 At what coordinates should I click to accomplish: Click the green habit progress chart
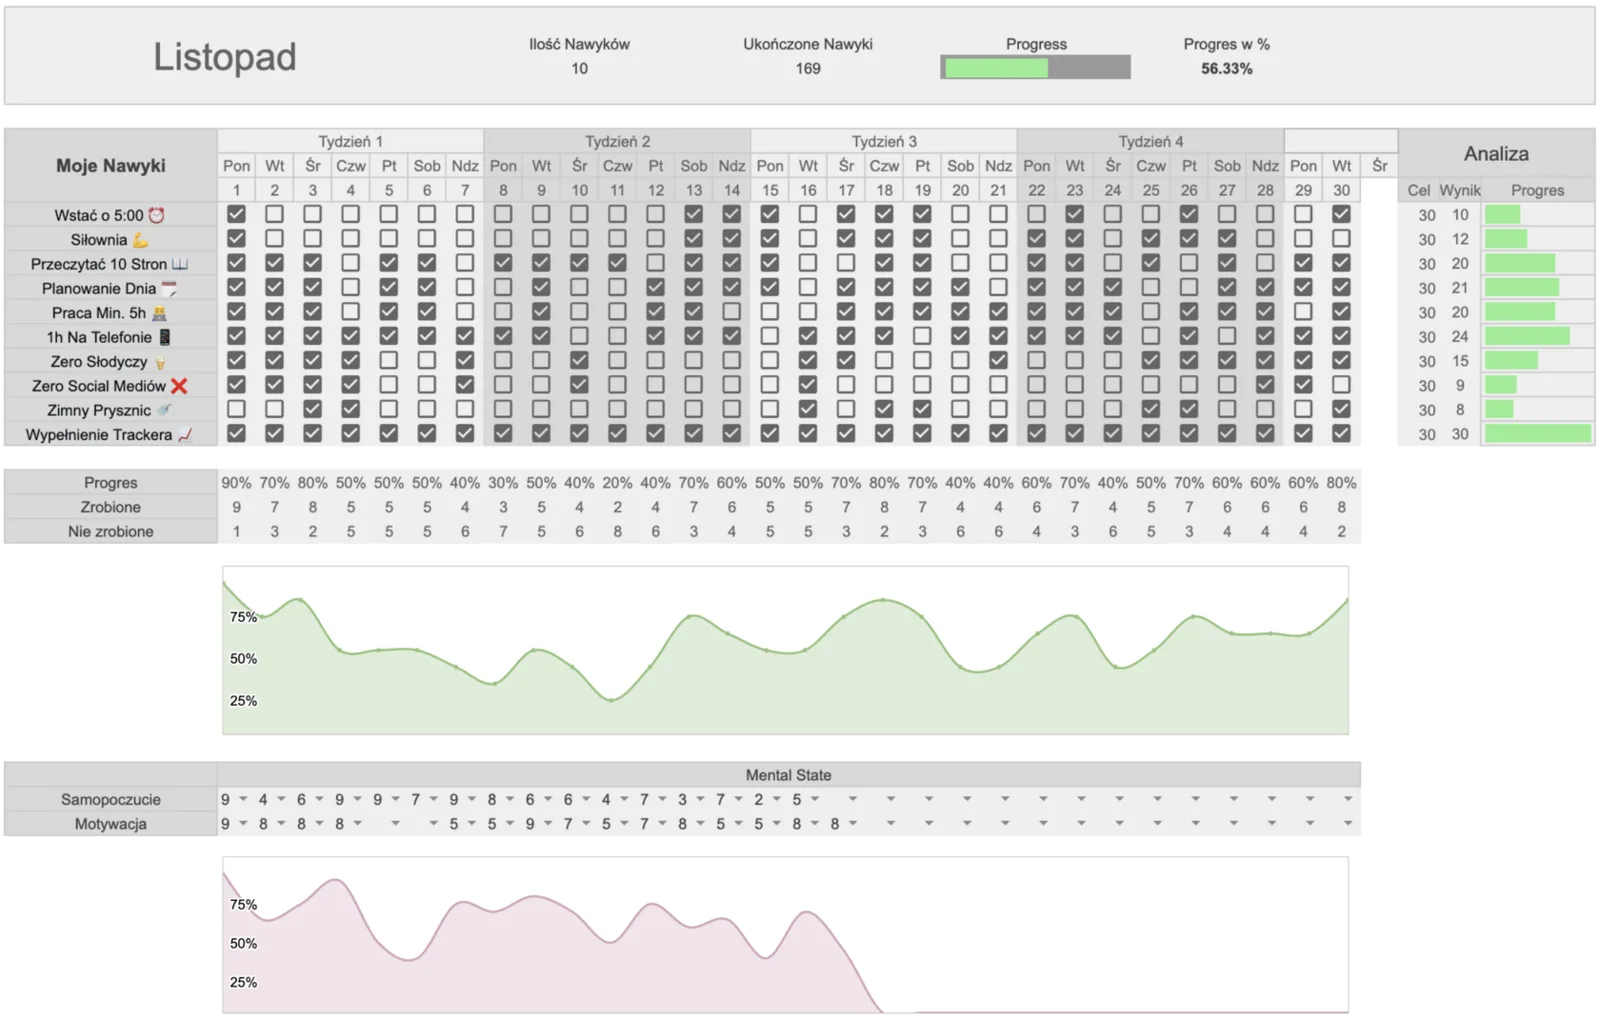coord(785,650)
